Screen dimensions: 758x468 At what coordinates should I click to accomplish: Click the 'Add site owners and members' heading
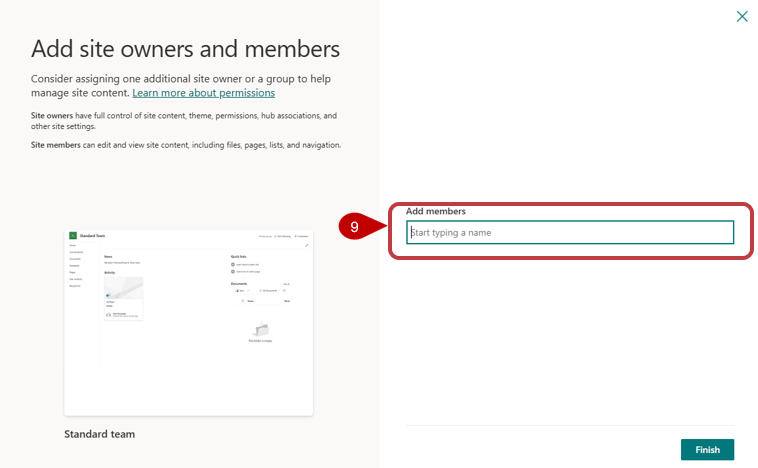coord(186,49)
